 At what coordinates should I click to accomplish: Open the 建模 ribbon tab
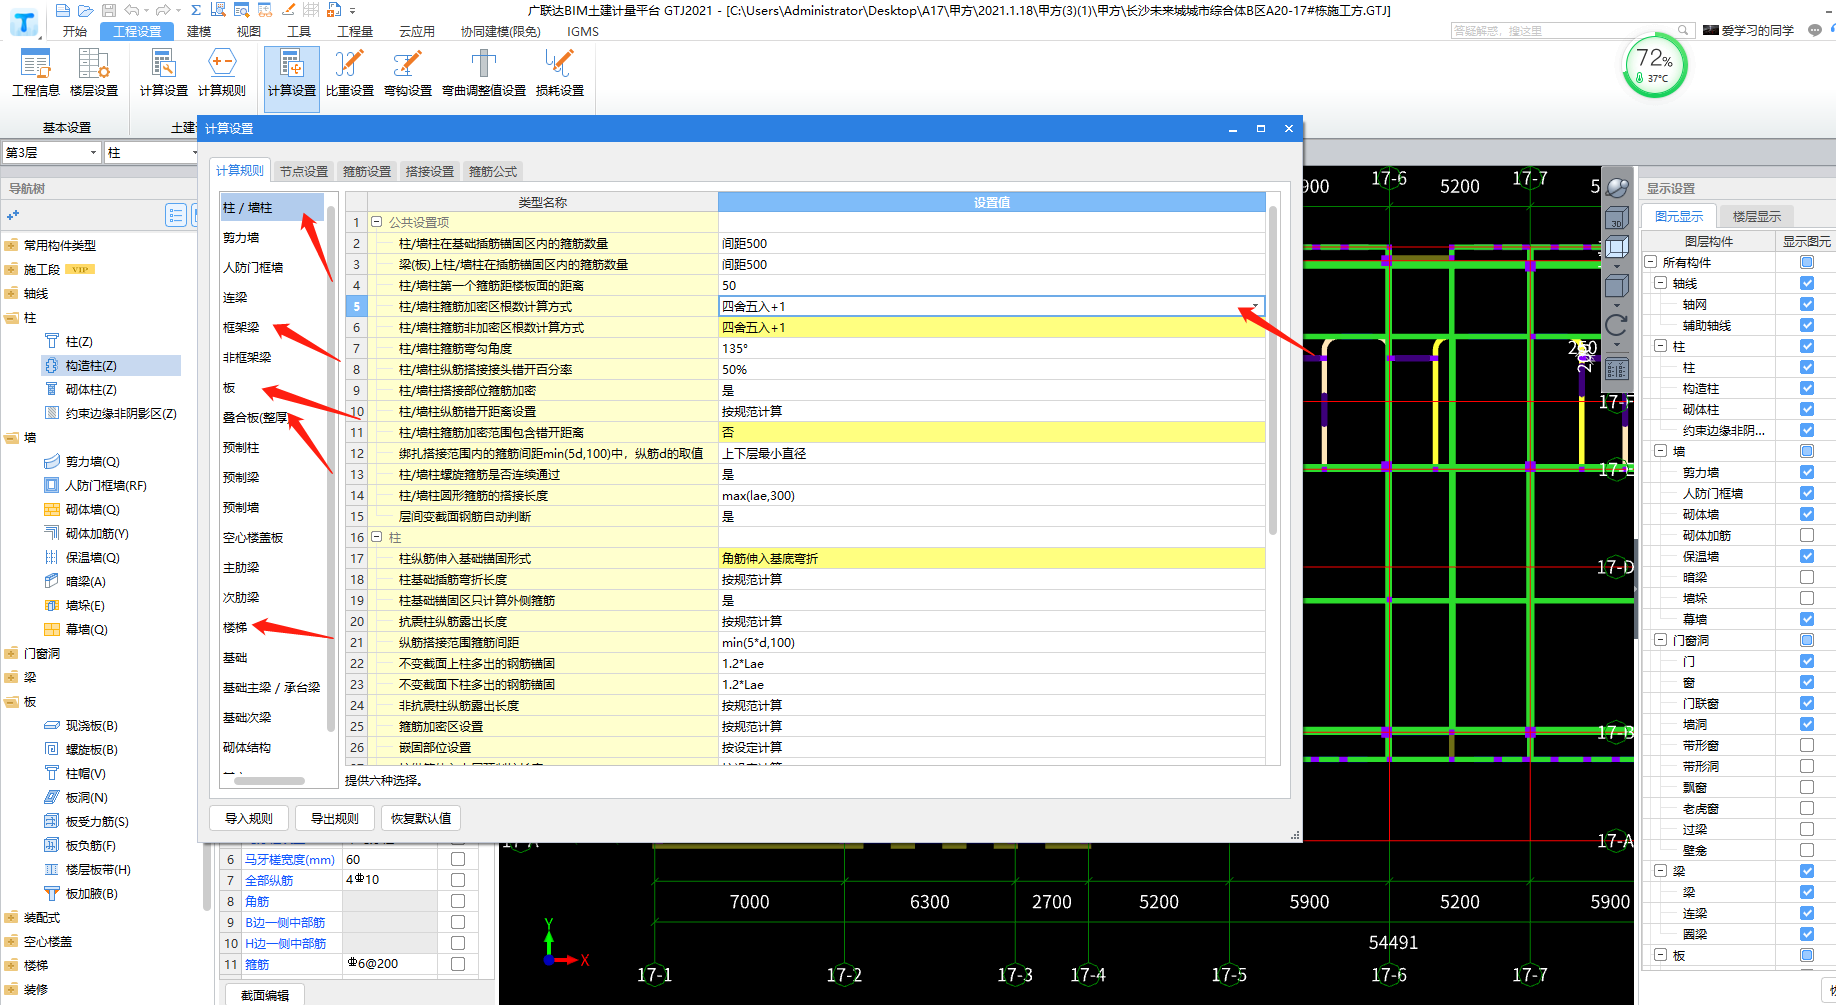199,31
